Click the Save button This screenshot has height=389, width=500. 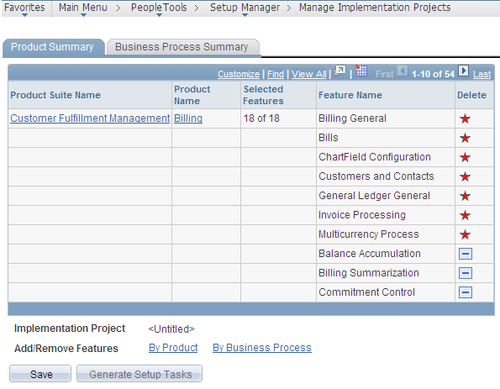[x=40, y=374]
